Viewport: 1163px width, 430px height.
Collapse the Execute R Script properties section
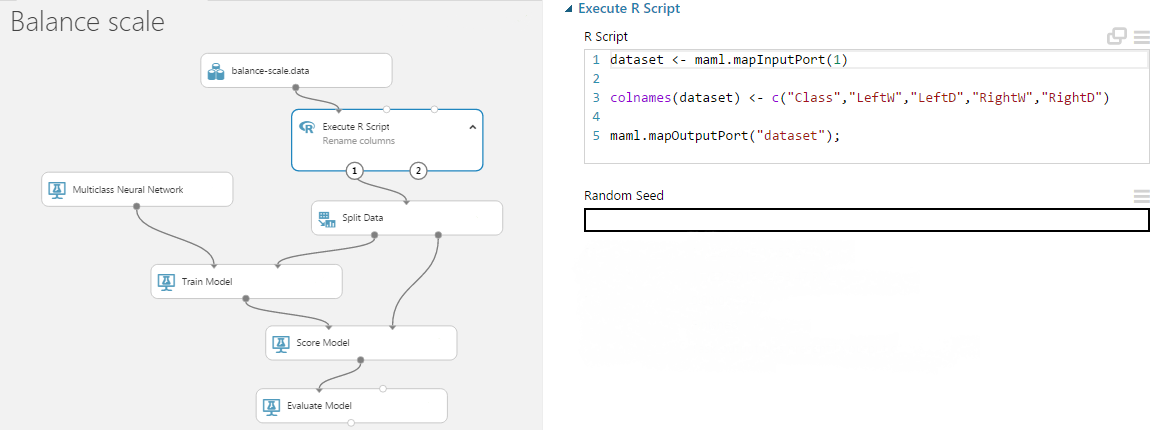click(568, 9)
